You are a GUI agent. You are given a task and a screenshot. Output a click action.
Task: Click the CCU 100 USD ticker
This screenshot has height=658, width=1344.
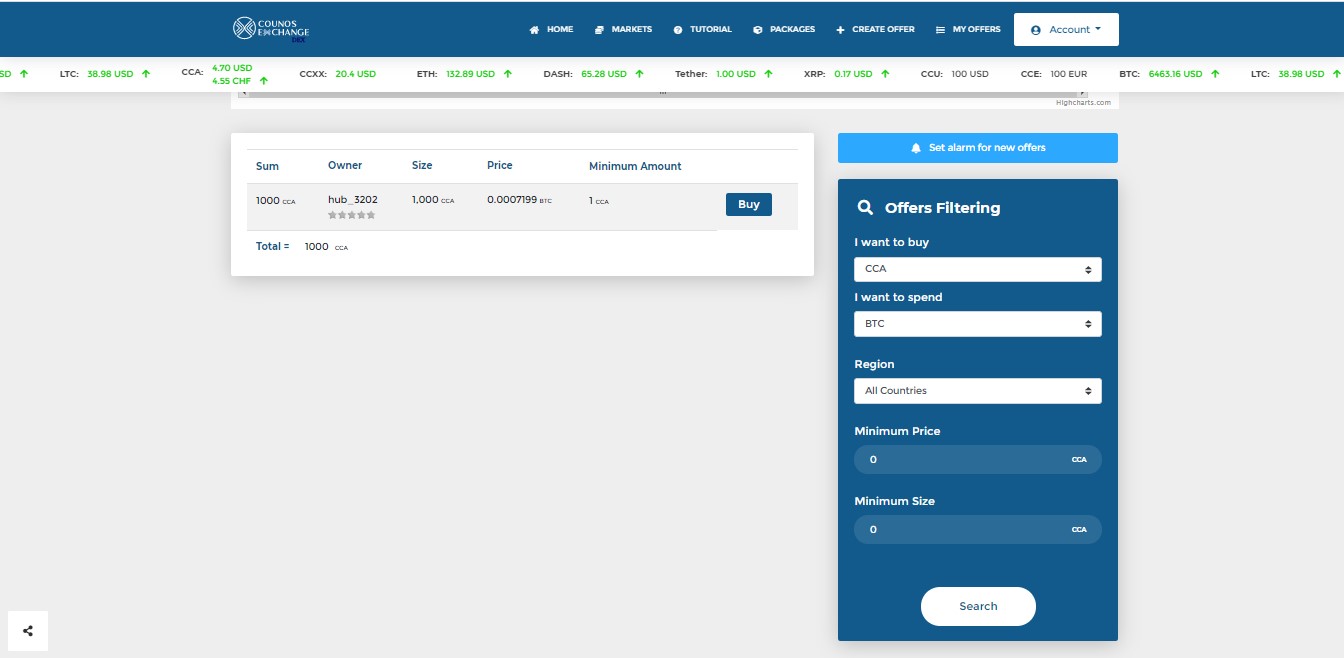click(x=955, y=74)
